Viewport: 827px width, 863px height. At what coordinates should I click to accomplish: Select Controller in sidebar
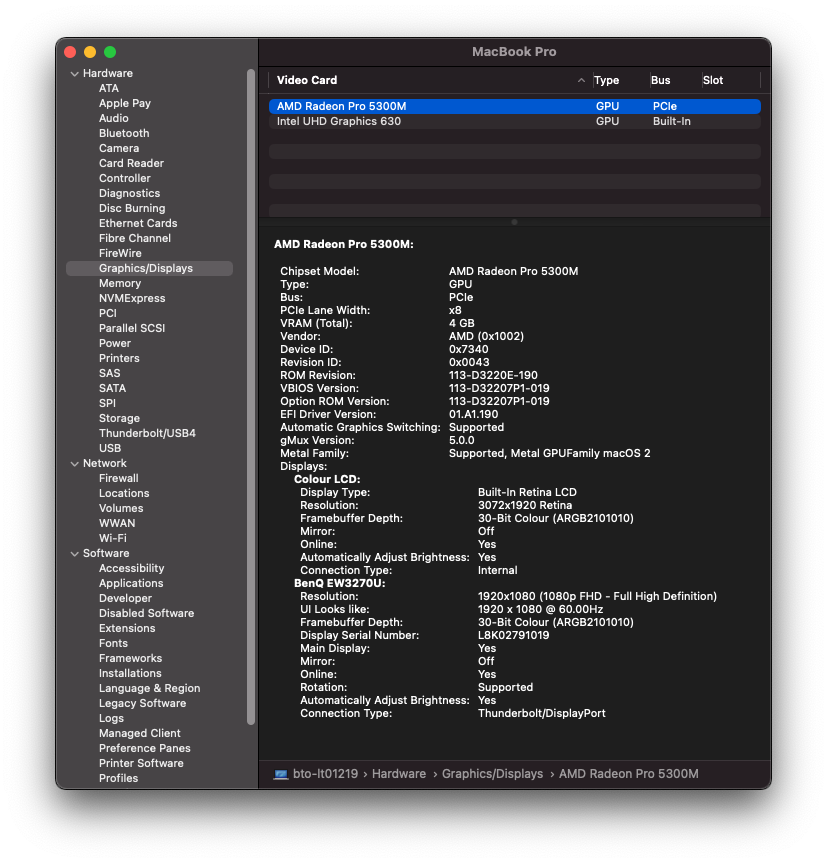click(124, 178)
